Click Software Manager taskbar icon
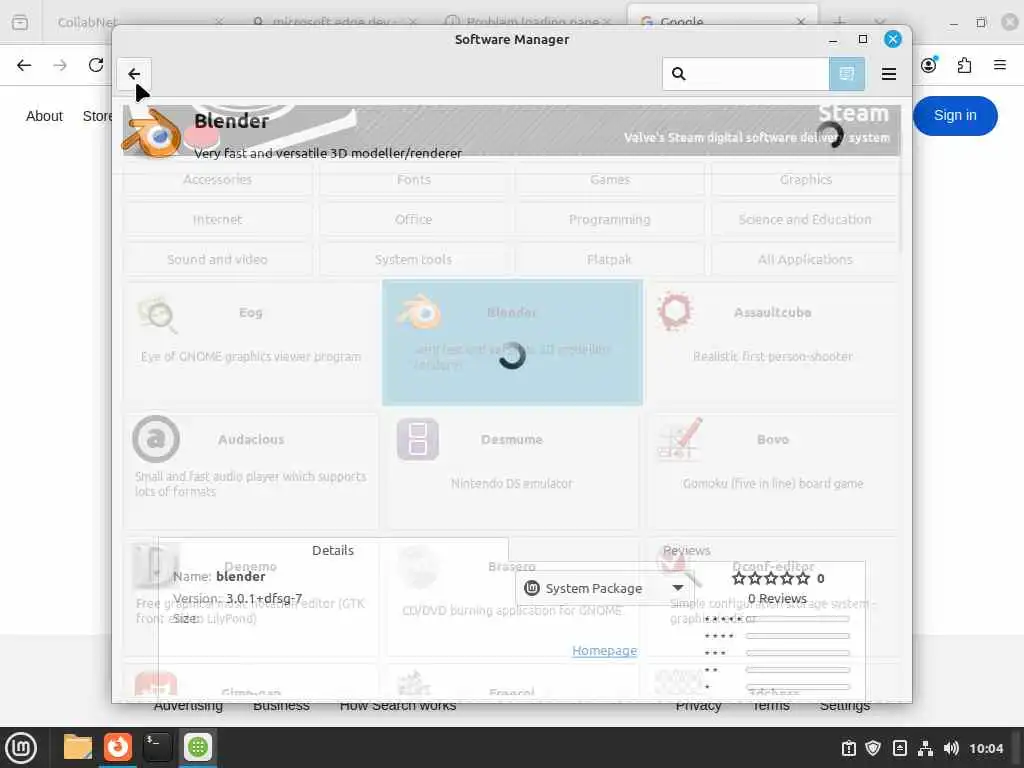The height and width of the screenshot is (768, 1024). (x=198, y=747)
